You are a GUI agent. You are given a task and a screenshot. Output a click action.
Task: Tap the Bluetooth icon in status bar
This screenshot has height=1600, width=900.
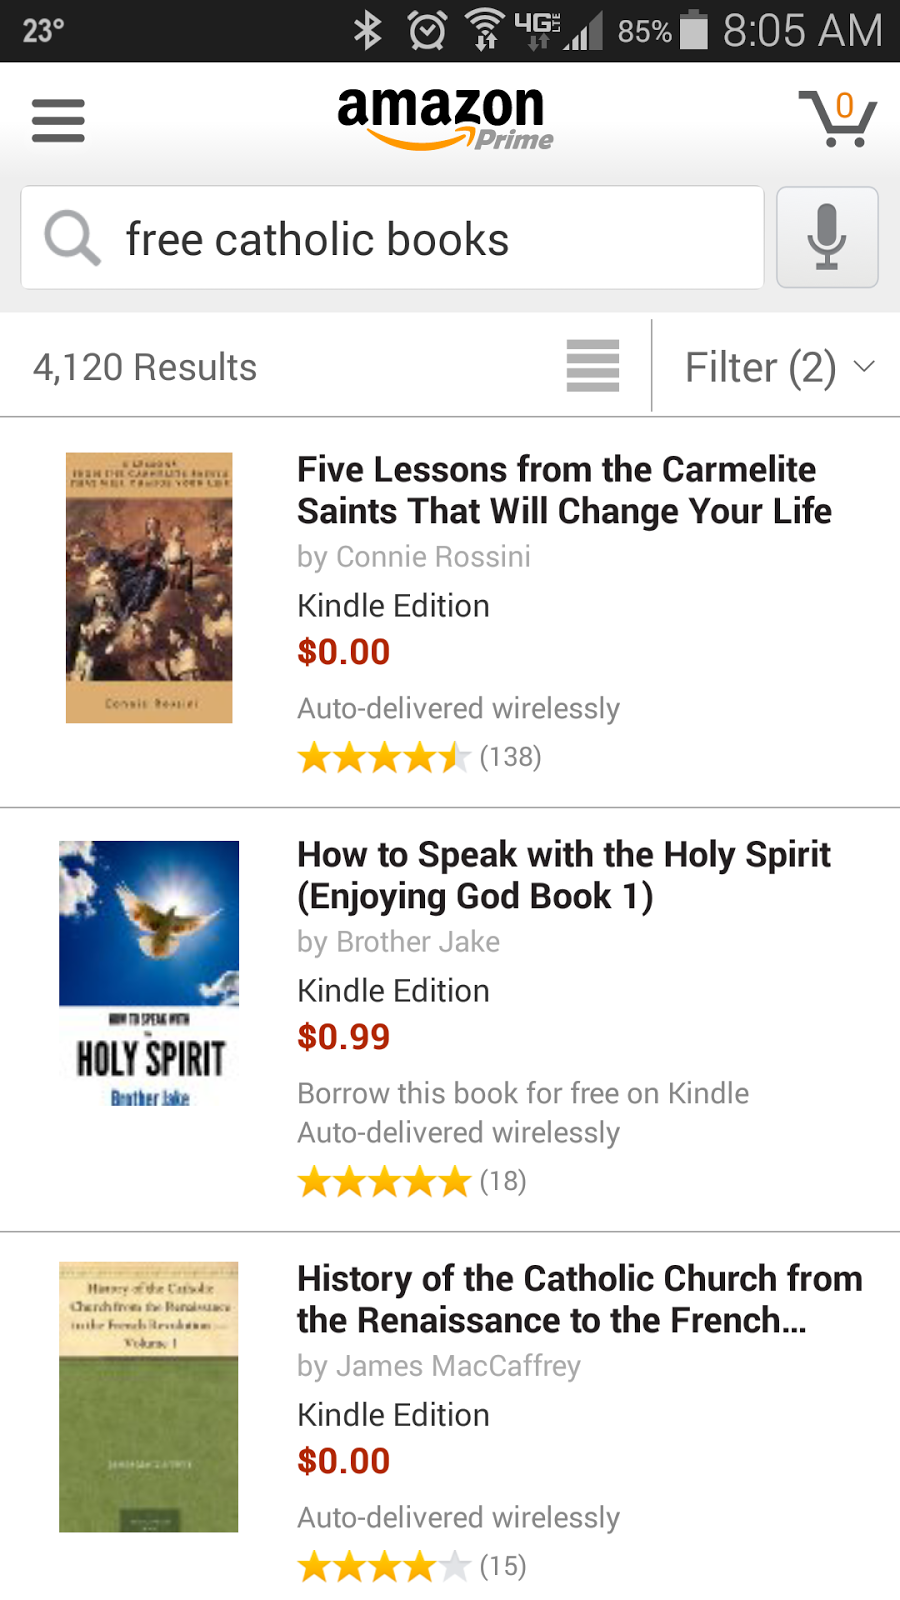(368, 30)
